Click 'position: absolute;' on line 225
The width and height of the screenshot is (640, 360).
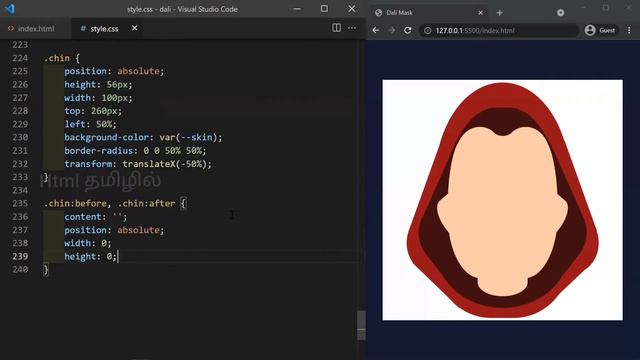(x=114, y=71)
